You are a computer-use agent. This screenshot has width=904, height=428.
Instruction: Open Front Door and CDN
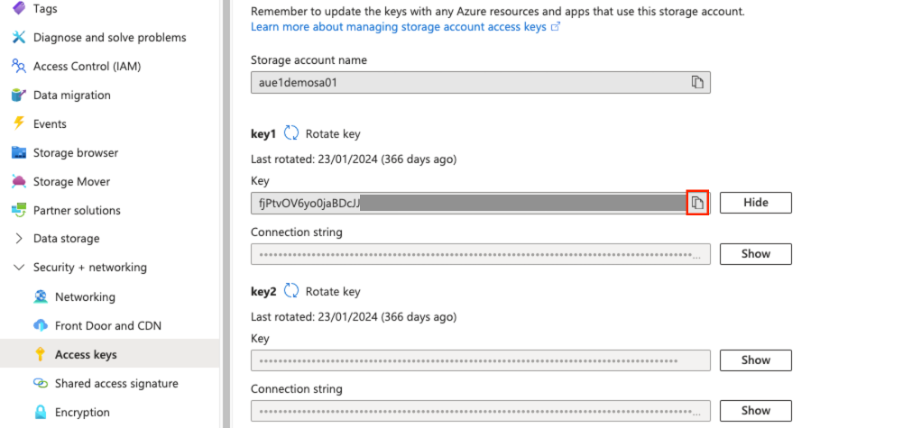coord(110,326)
